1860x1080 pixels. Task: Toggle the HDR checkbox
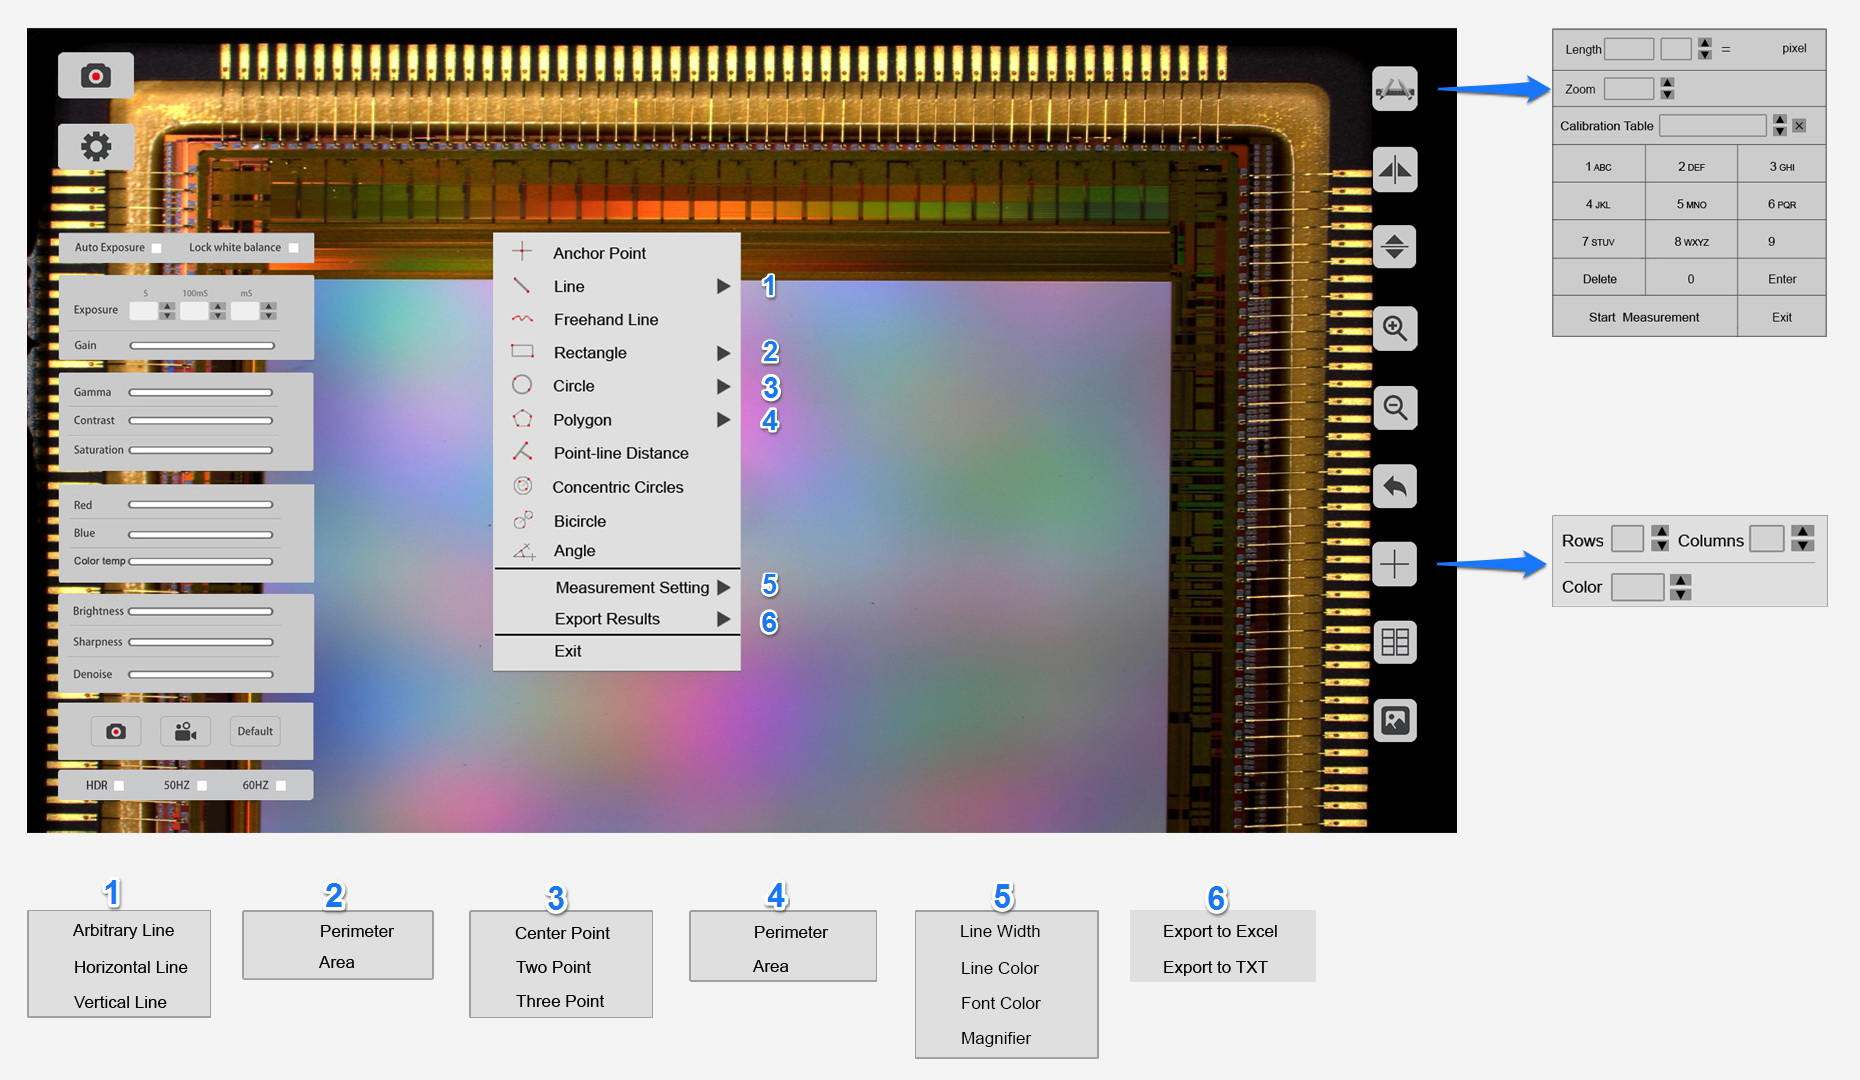(119, 786)
